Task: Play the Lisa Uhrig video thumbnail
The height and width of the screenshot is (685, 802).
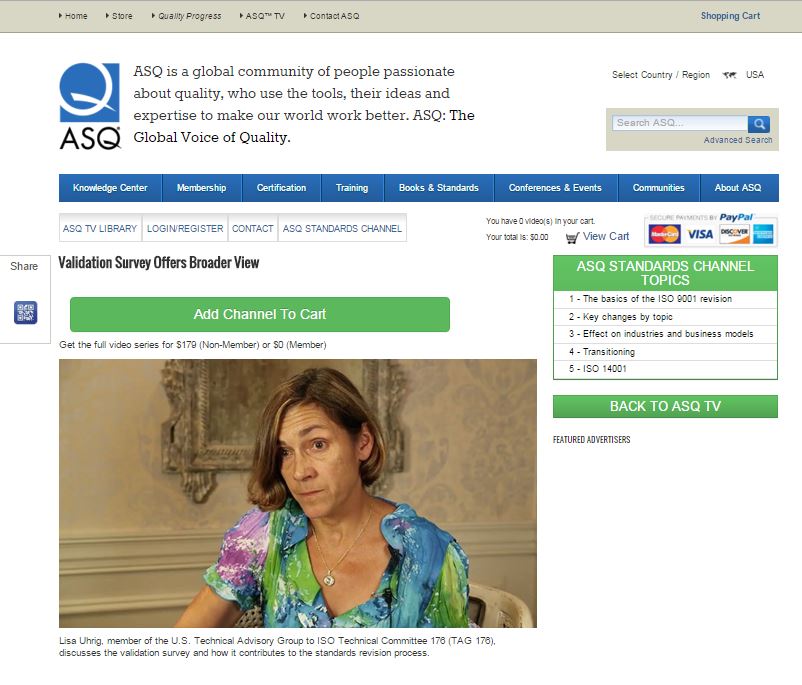Action: (x=298, y=493)
